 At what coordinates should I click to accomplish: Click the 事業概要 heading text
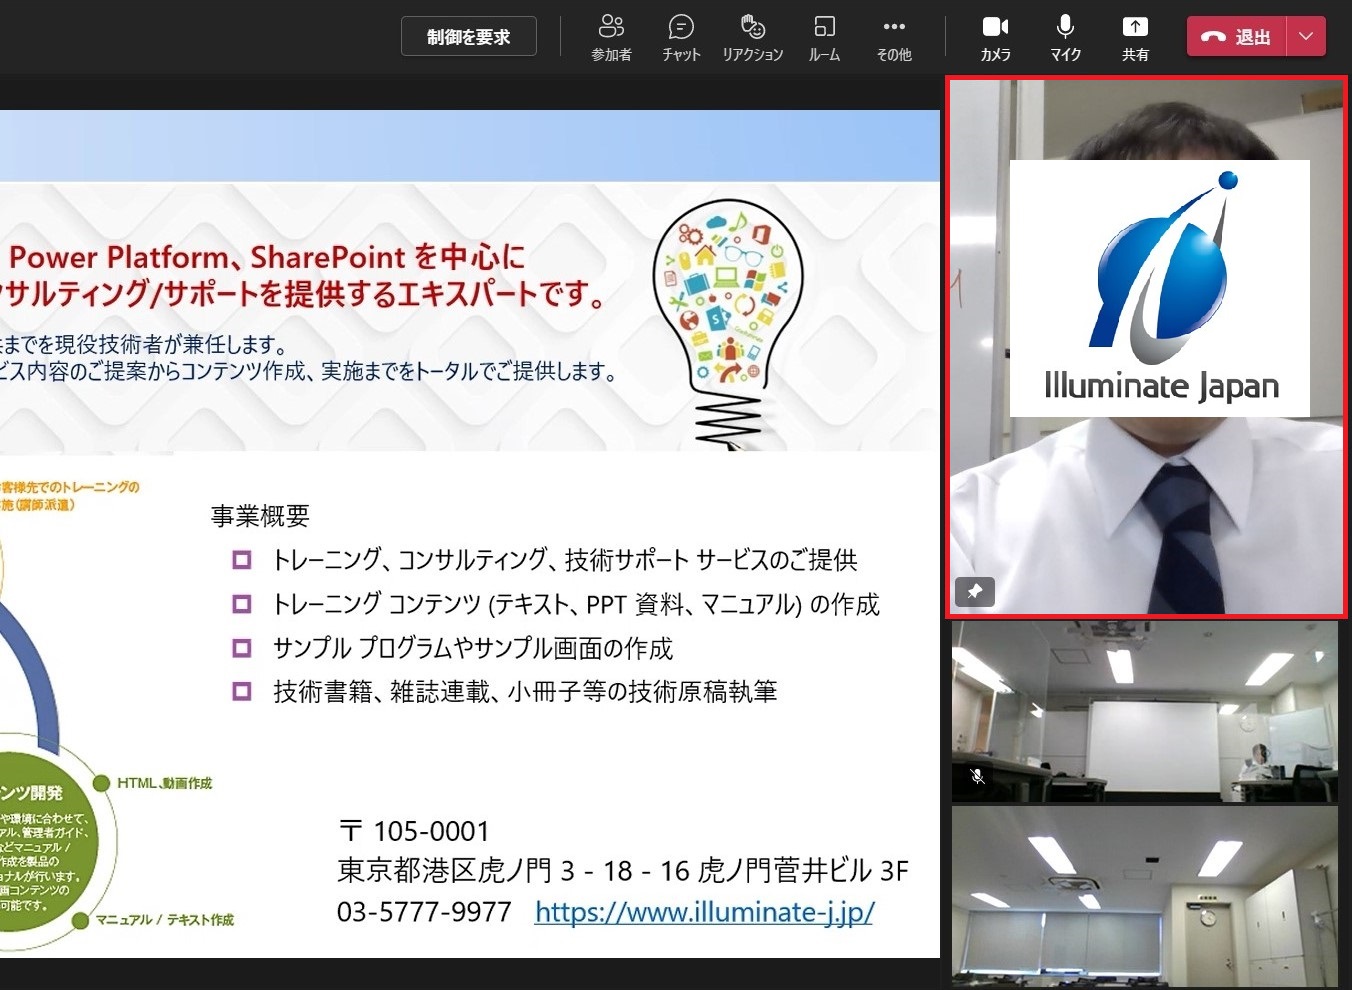point(260,516)
